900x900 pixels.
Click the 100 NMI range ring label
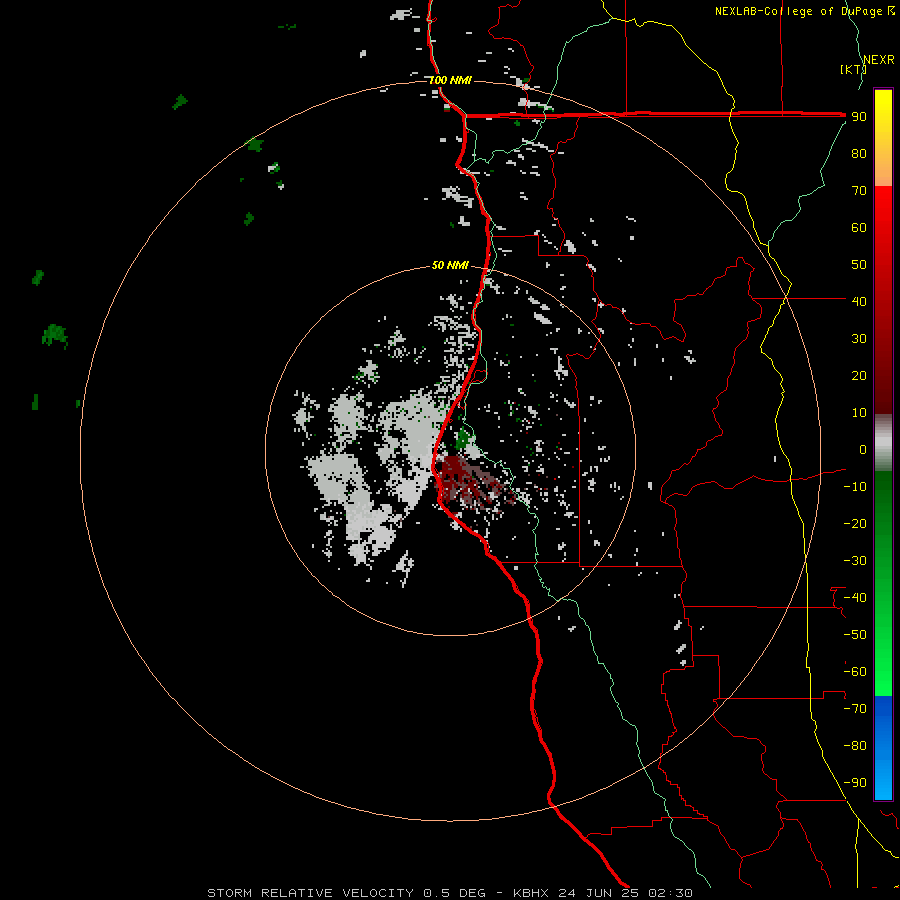(x=450, y=80)
